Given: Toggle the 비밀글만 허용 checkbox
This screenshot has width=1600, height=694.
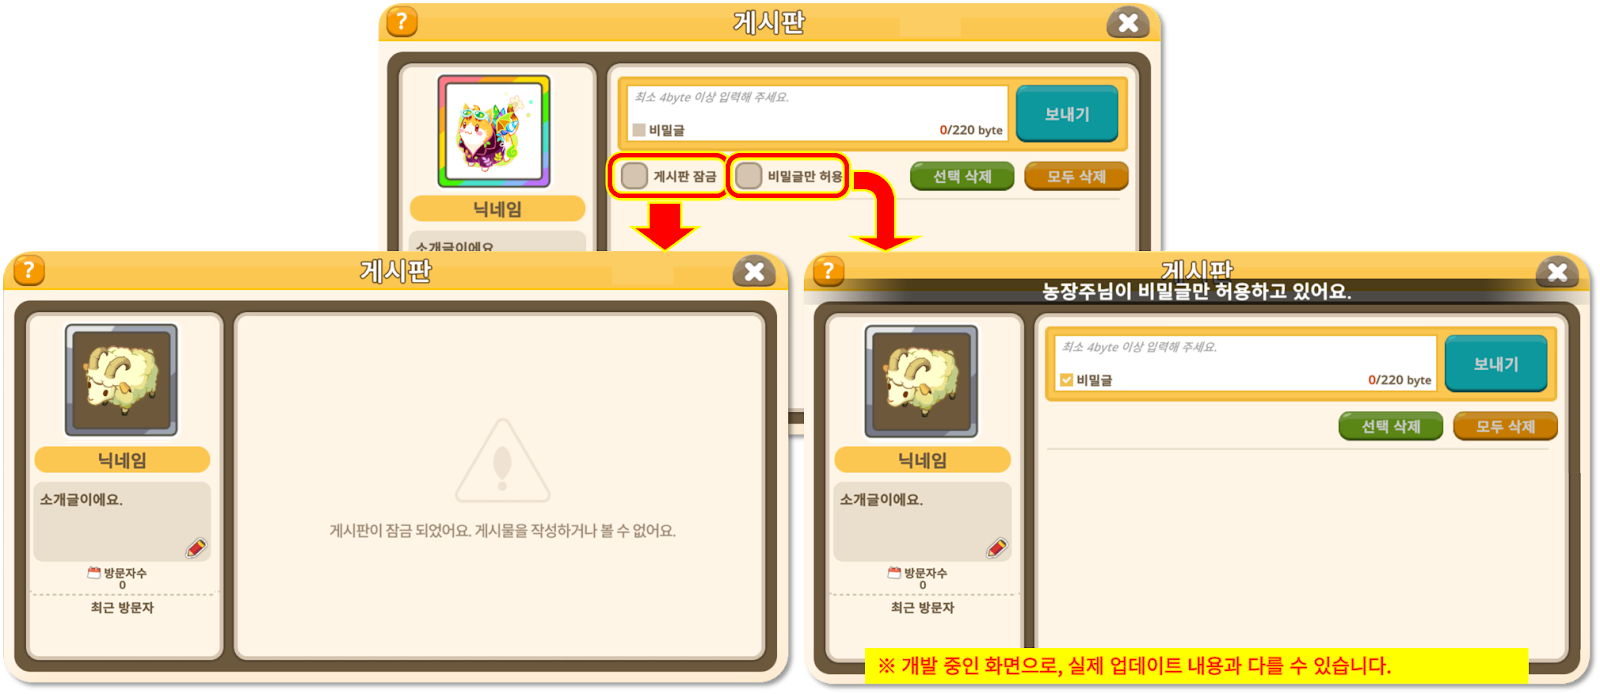Looking at the screenshot, I should [x=748, y=176].
